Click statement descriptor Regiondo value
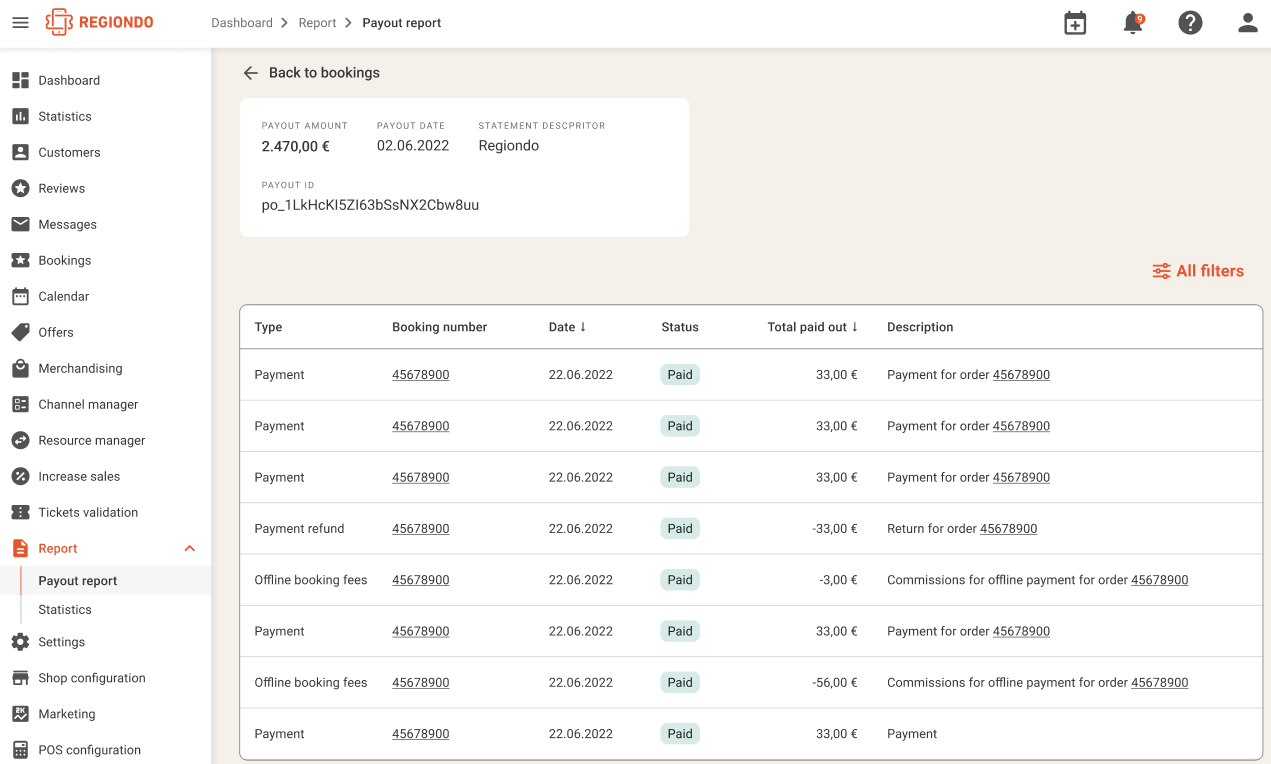Viewport: 1271px width, 764px height. (x=508, y=146)
